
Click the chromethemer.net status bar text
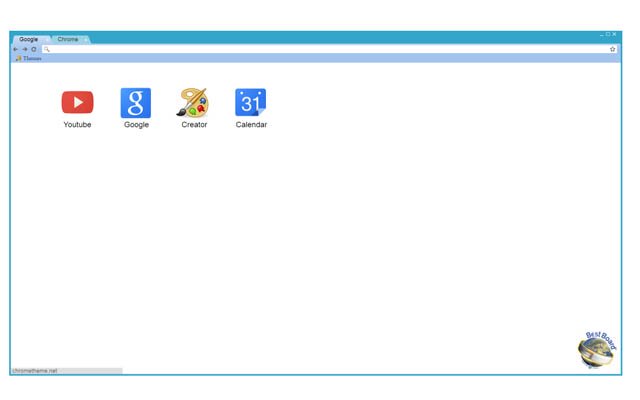coord(35,371)
